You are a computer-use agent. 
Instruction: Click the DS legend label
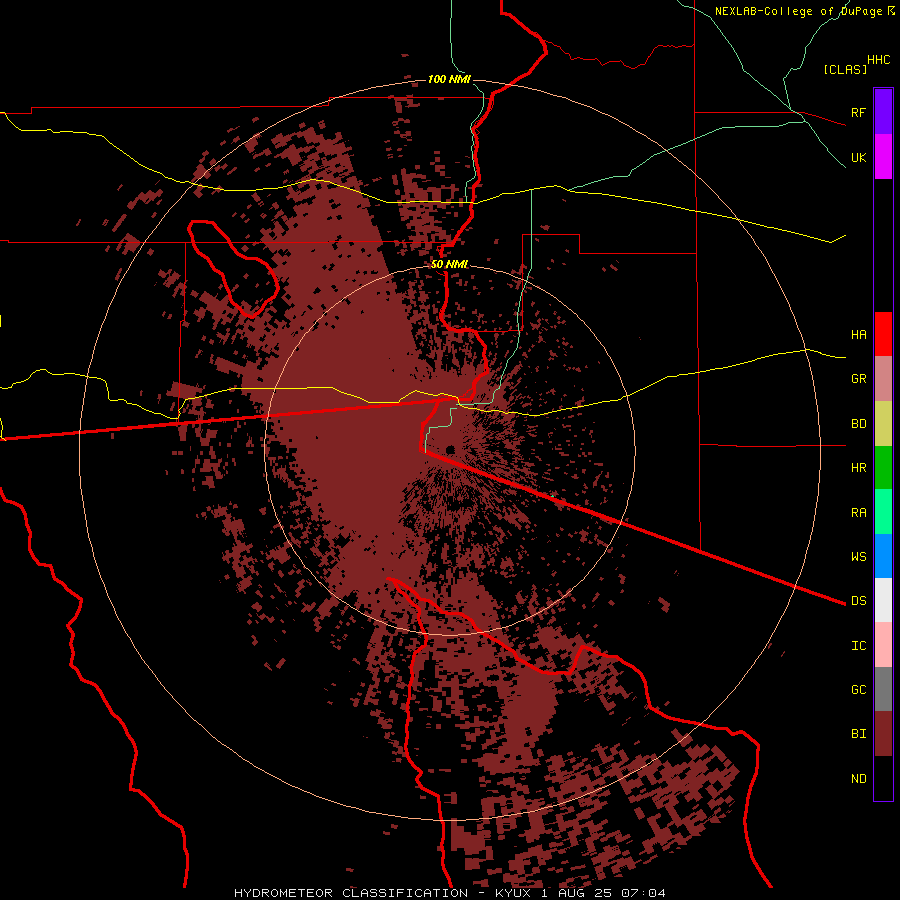[x=858, y=600]
